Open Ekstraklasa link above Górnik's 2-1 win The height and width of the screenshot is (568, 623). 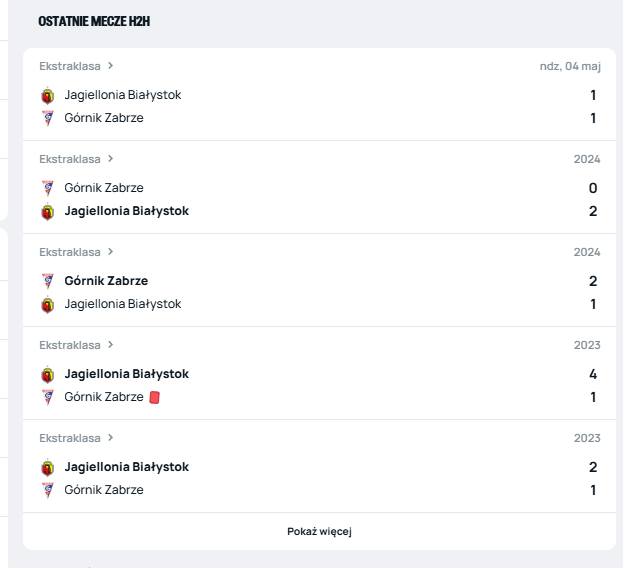(x=70, y=252)
